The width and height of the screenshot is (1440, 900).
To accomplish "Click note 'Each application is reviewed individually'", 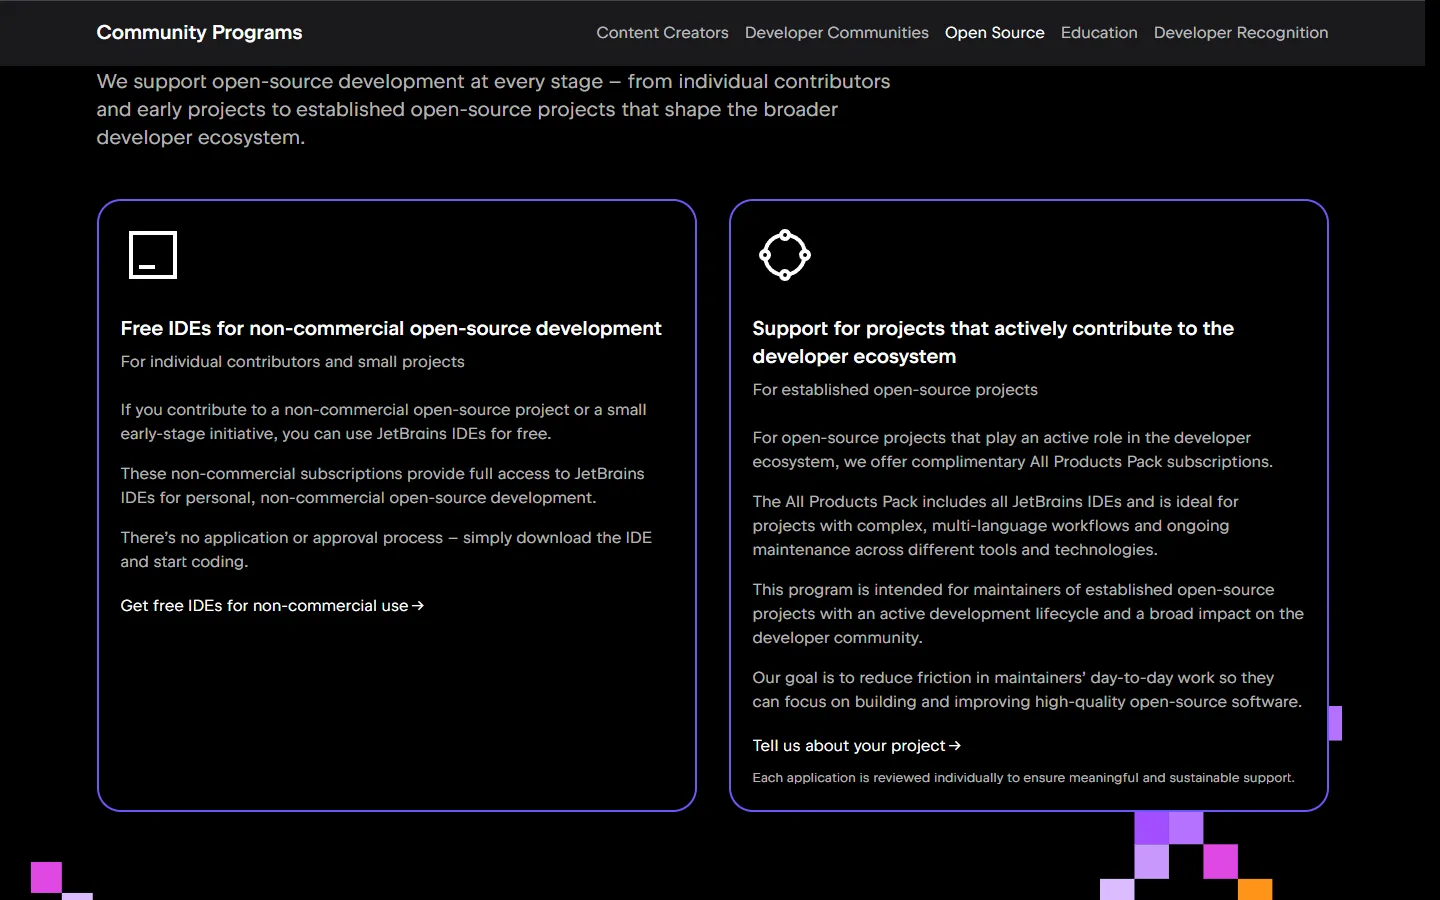I will coord(1023,777).
